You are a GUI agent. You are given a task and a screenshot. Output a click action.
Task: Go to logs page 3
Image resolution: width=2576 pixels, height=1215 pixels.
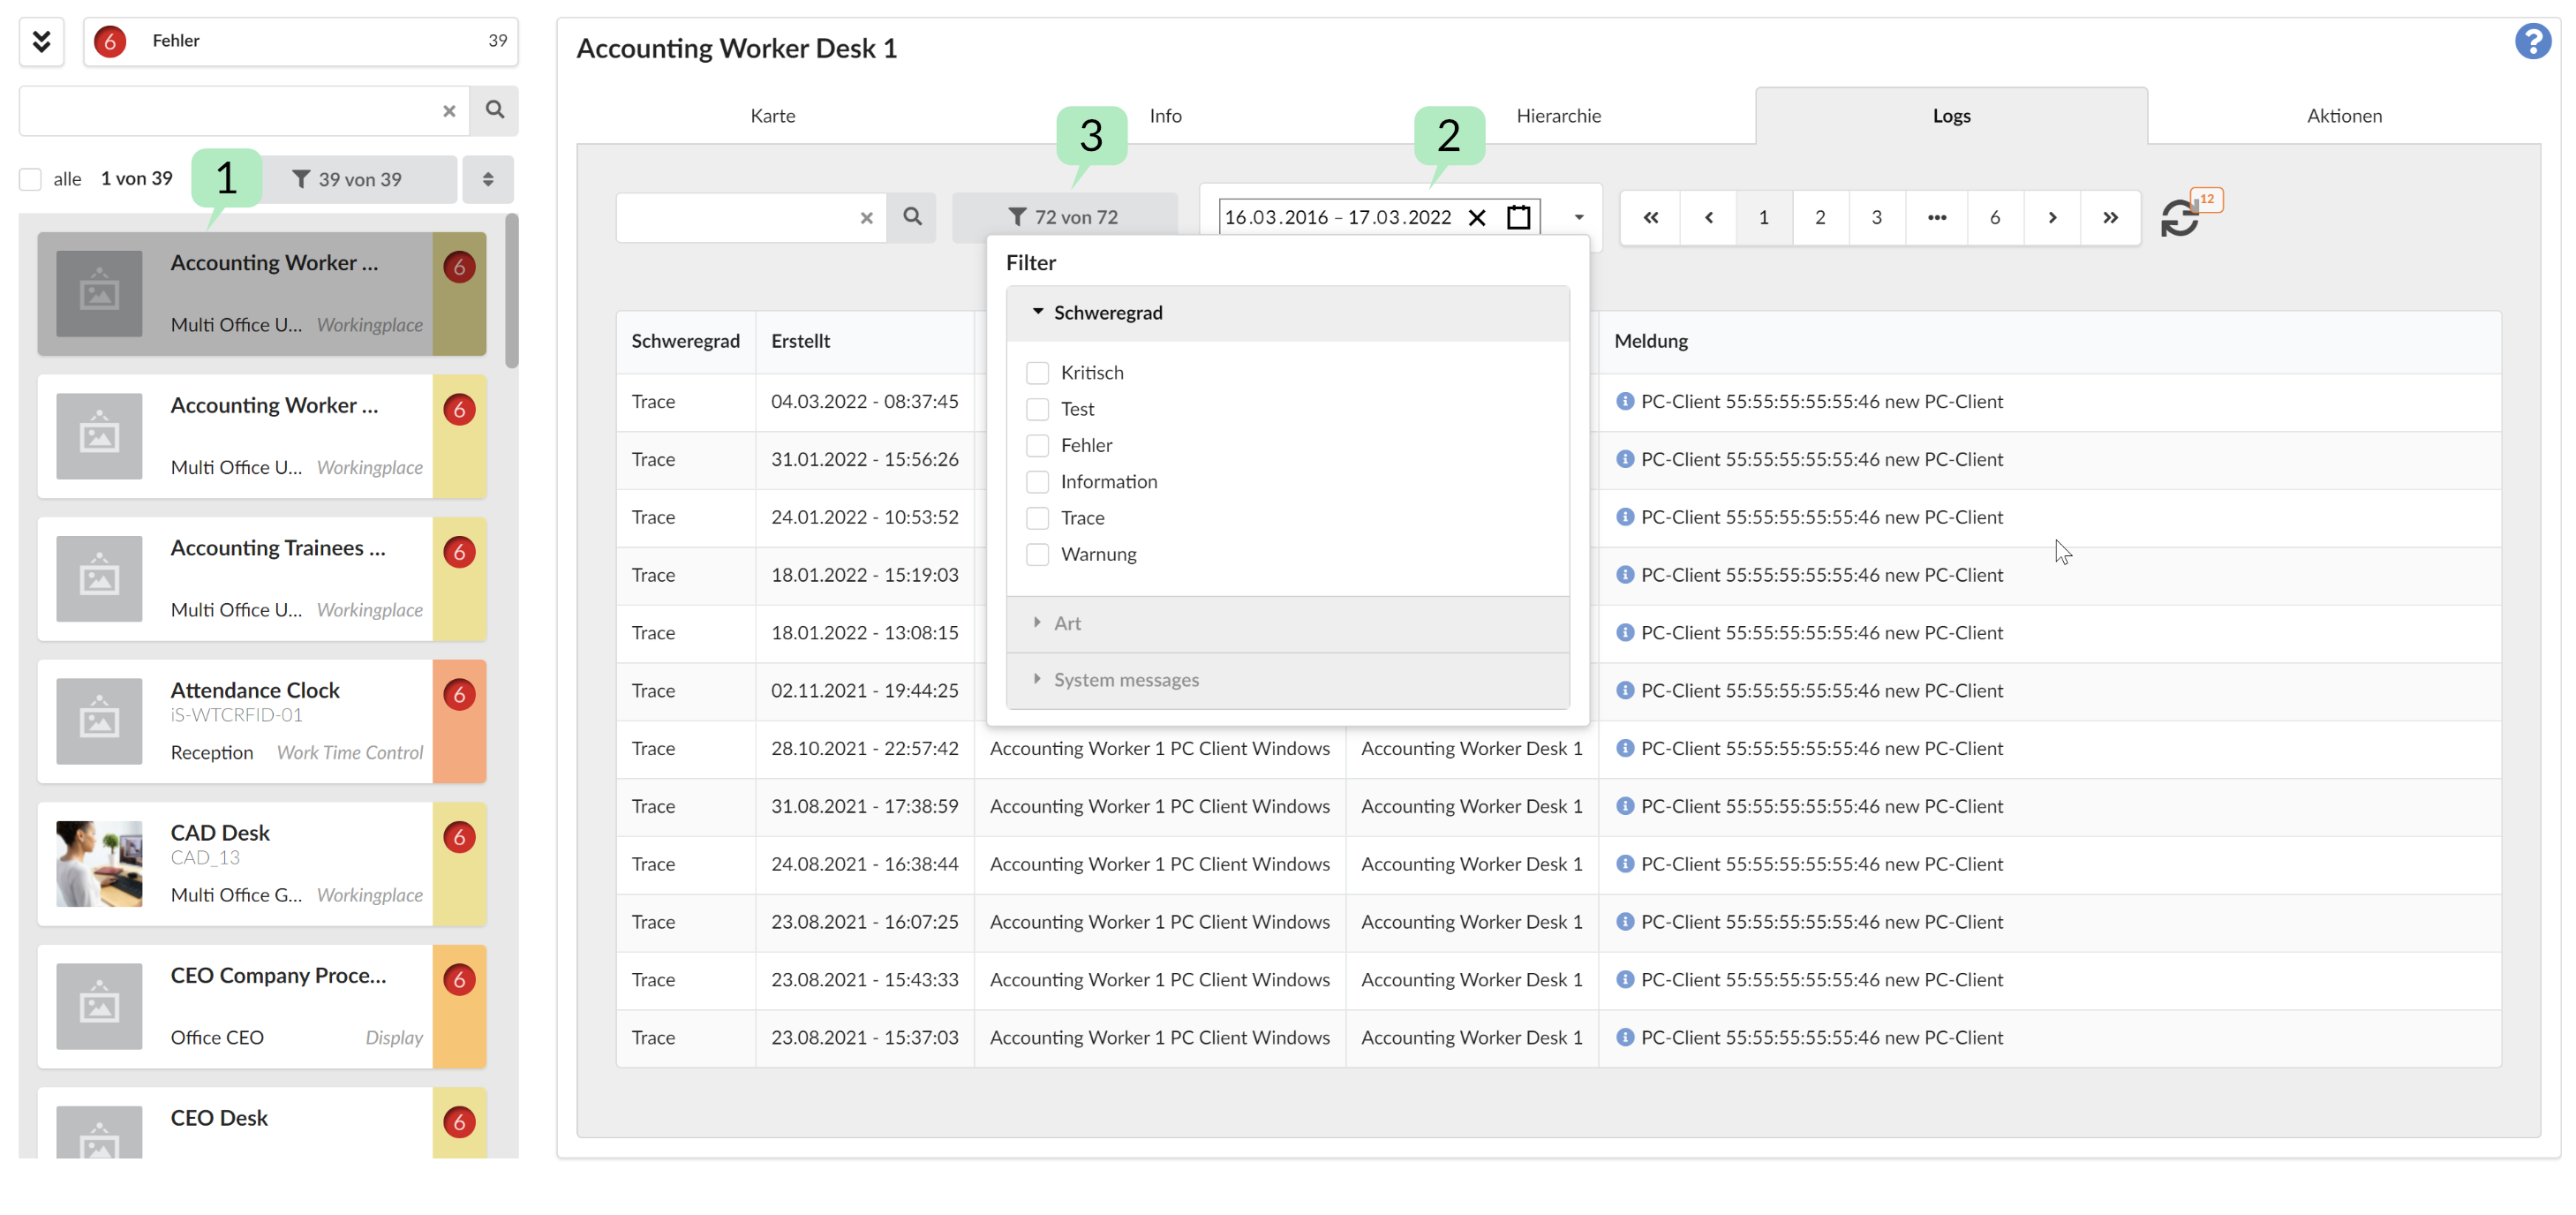point(1876,218)
